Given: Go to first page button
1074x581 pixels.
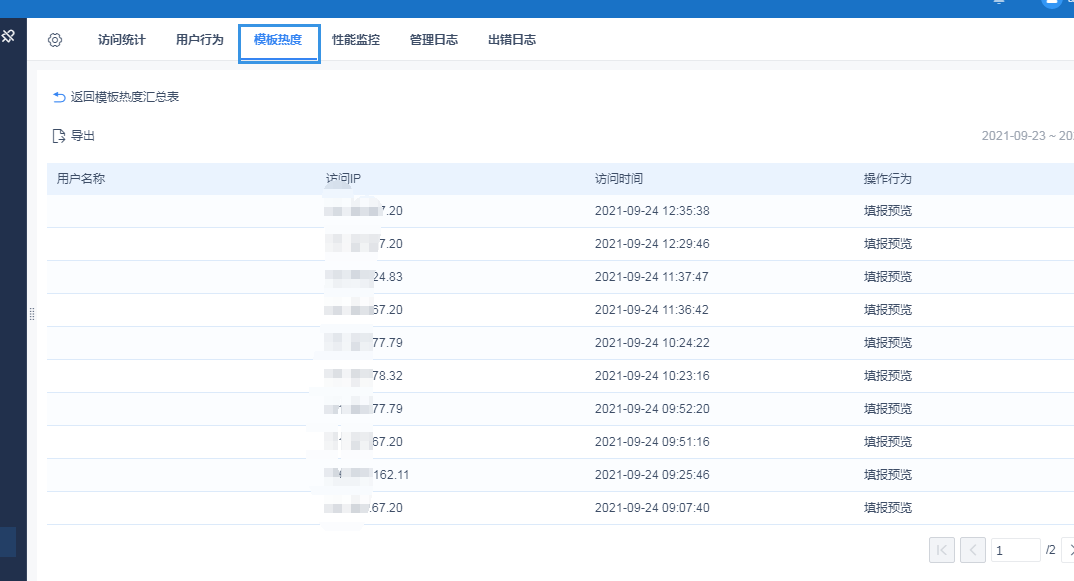Looking at the screenshot, I should tap(942, 550).
